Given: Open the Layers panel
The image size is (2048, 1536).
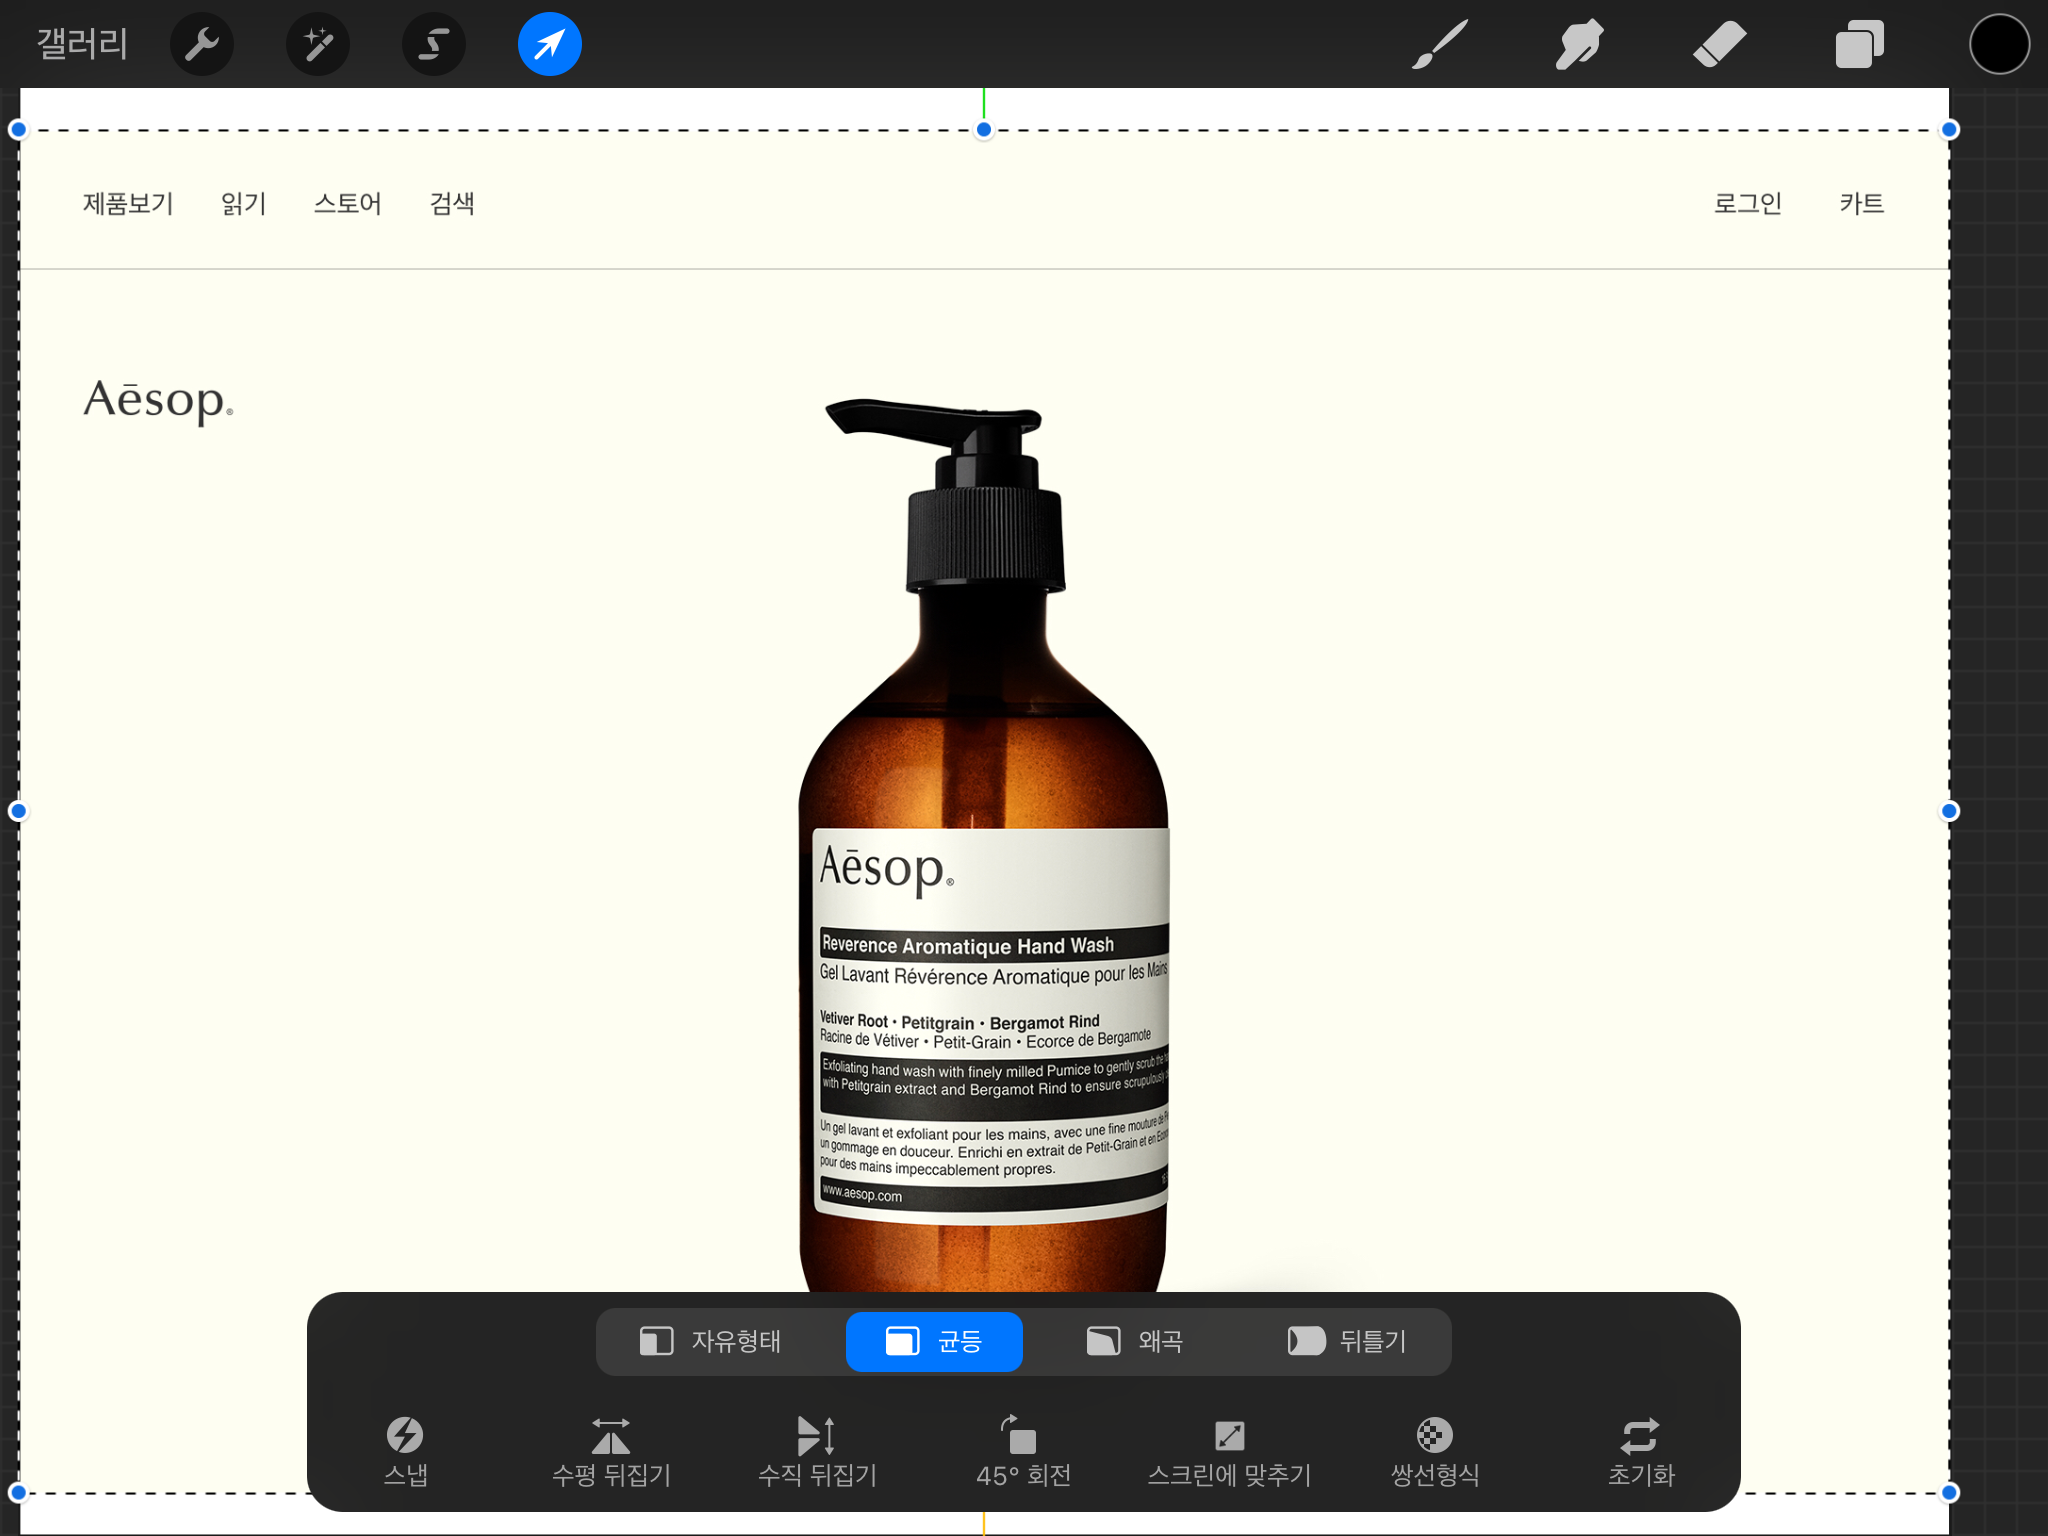Looking at the screenshot, I should coord(1859,44).
